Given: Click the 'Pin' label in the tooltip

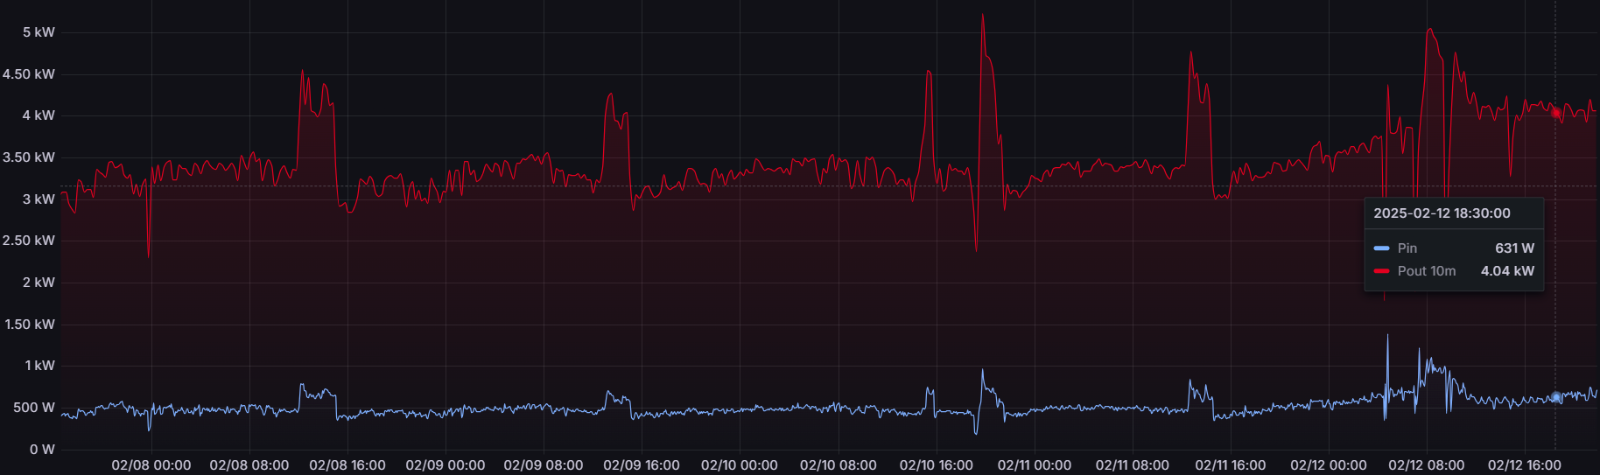Looking at the screenshot, I should 1407,248.
